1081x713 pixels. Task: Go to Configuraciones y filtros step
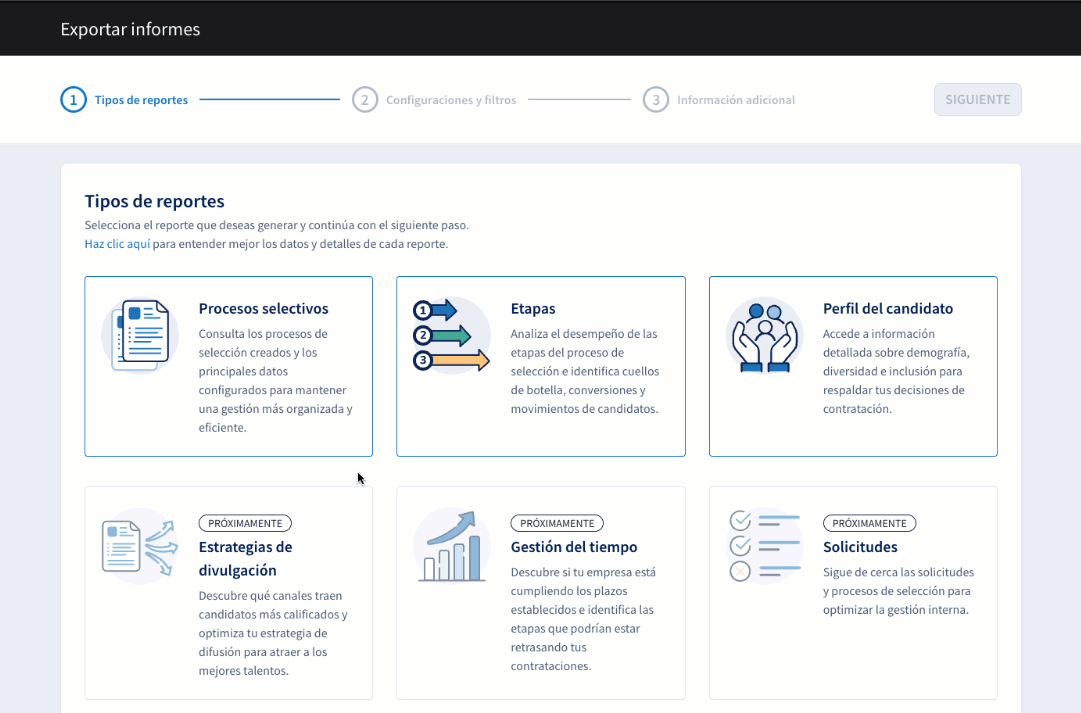click(451, 100)
